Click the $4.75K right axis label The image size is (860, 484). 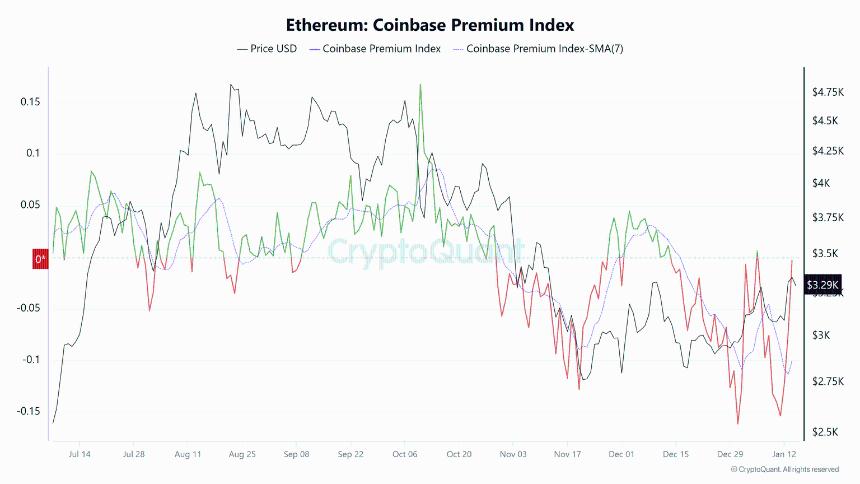(x=828, y=92)
